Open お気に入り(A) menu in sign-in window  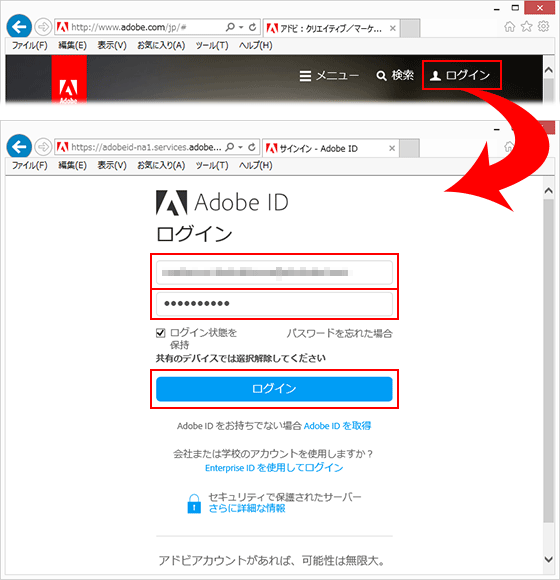[x=161, y=165]
